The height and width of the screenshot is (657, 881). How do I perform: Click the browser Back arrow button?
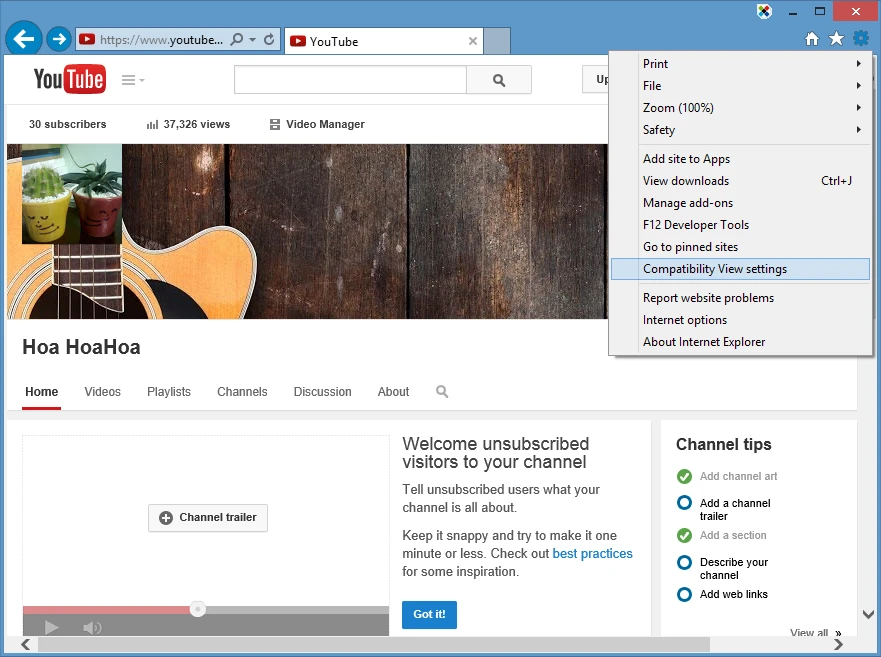[x=23, y=40]
